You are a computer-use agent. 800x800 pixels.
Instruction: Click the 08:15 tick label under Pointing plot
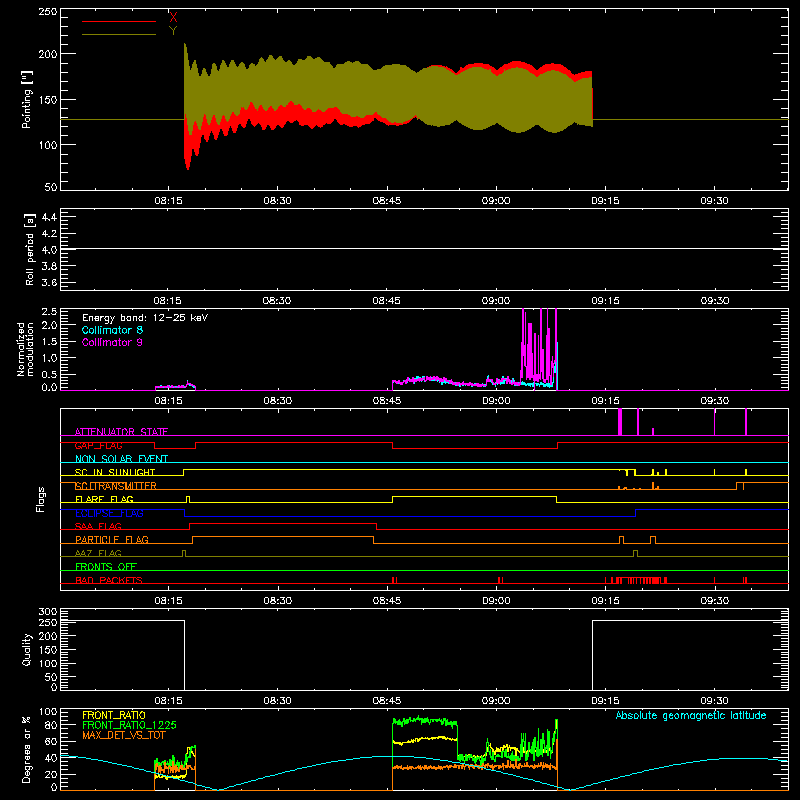[168, 201]
